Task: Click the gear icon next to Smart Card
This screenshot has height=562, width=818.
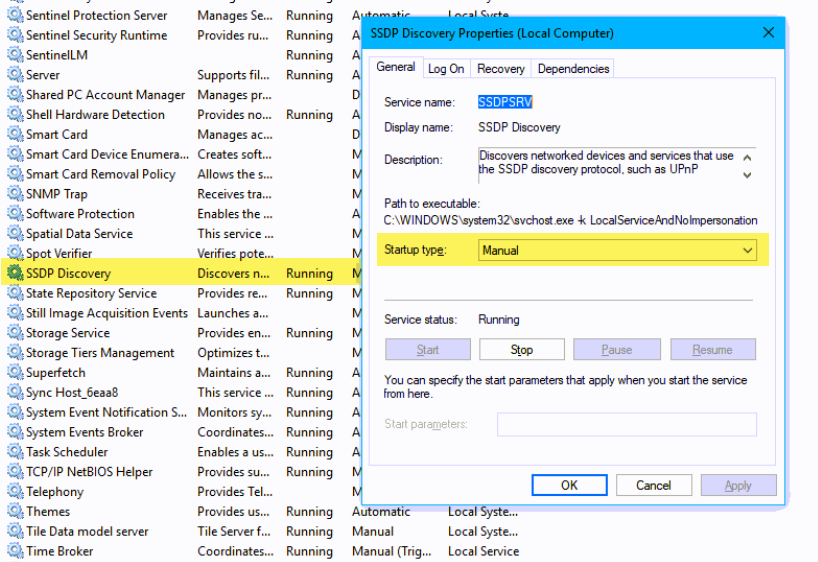Action: (15, 134)
